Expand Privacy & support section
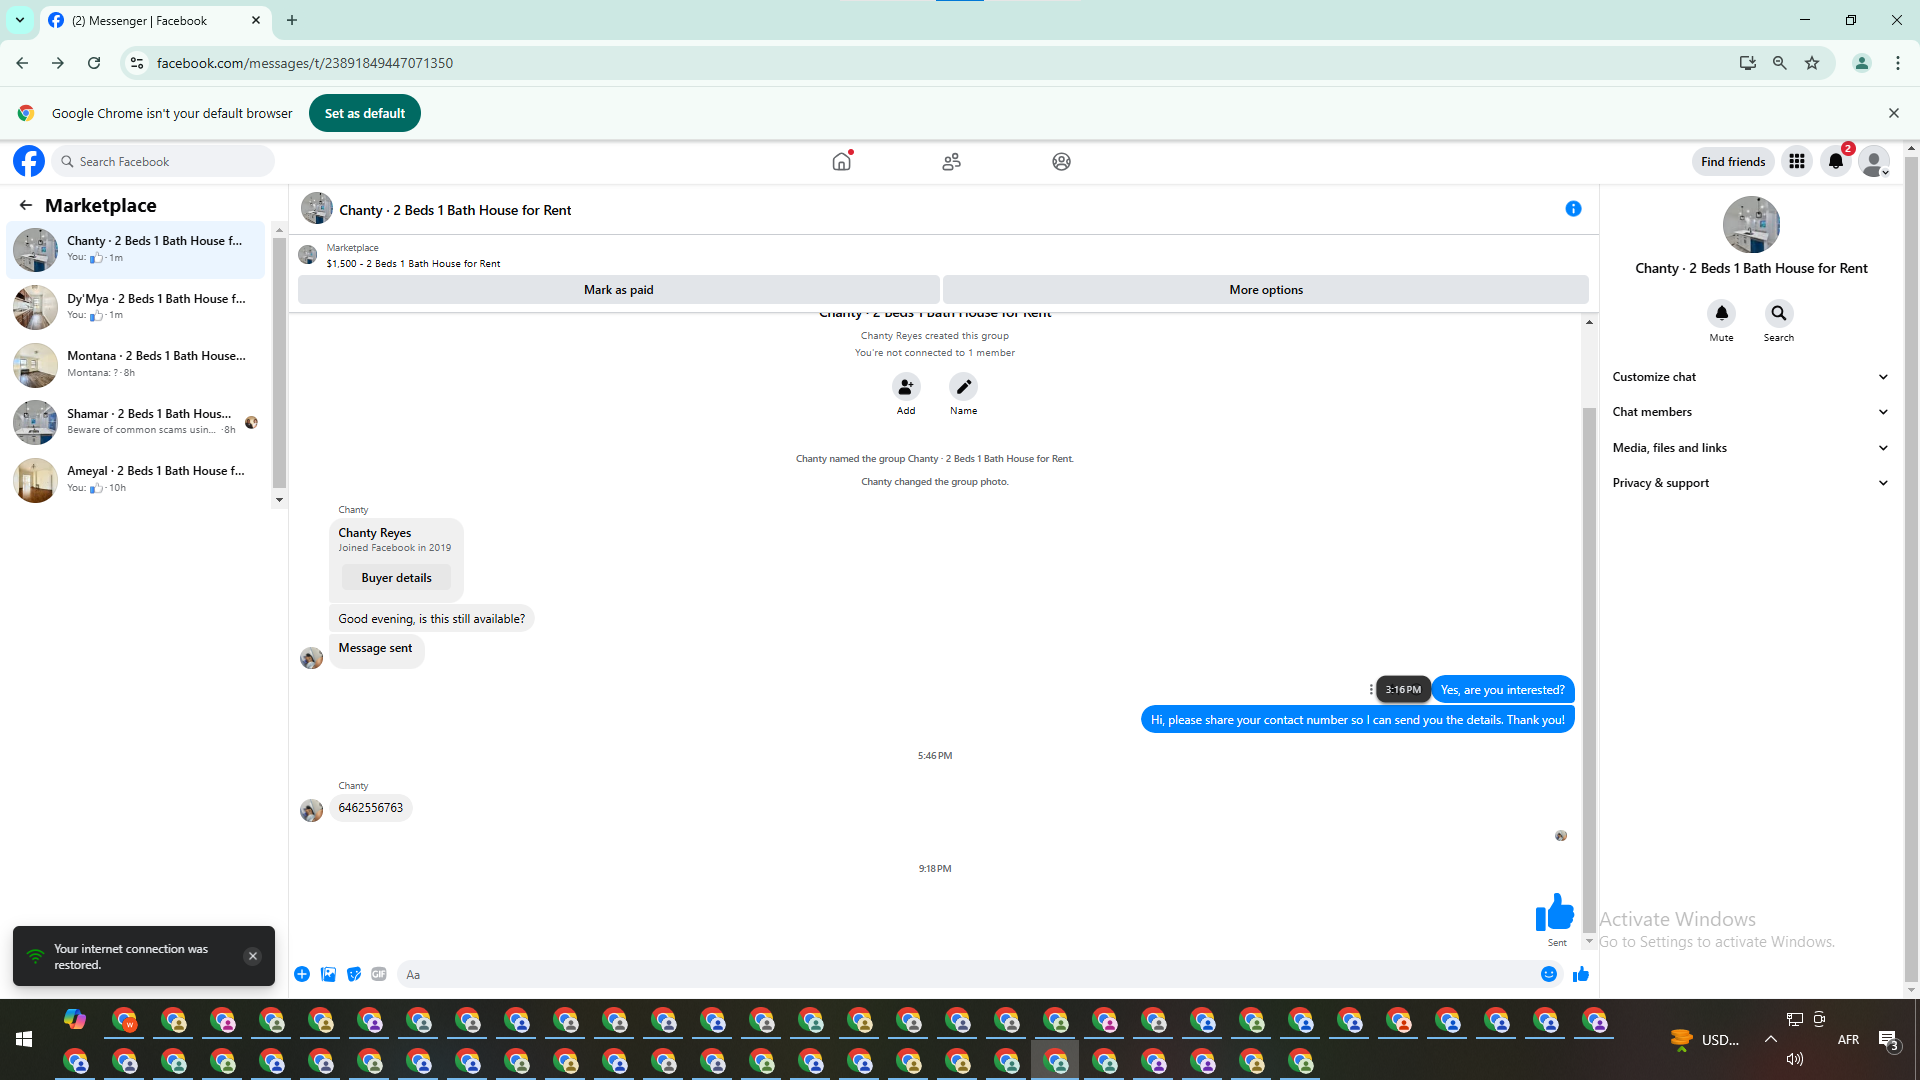1920x1080 pixels. [x=1751, y=483]
